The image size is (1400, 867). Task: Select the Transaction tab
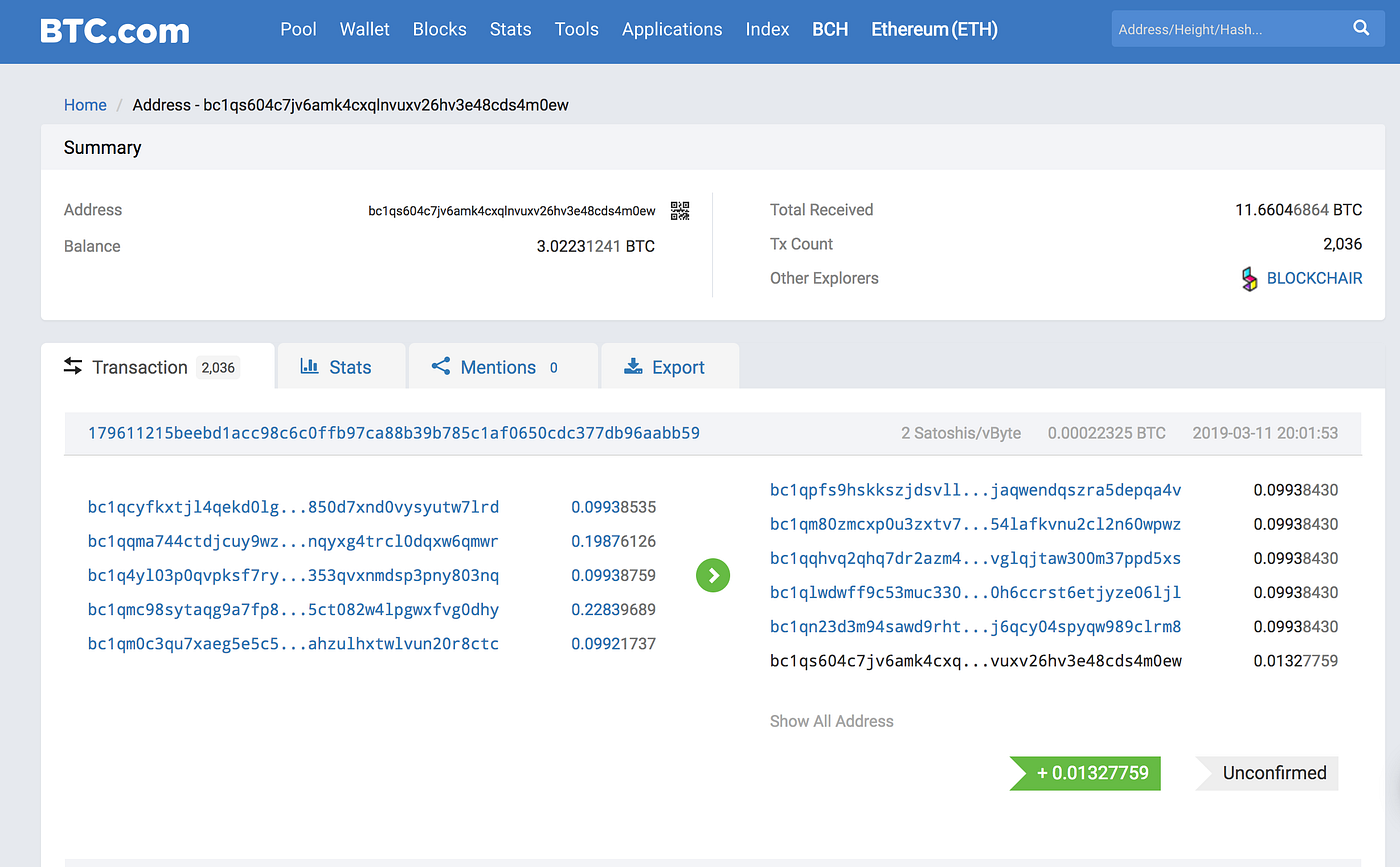coord(157,366)
